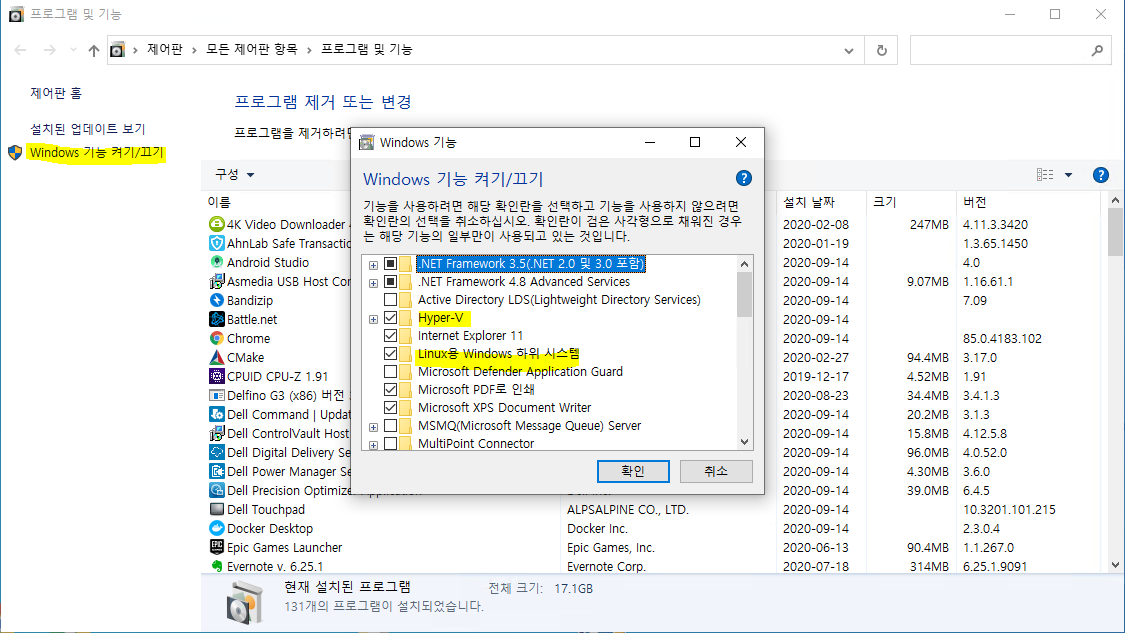Cancel dialog with 취소 button
Viewport: 1125px width, 633px height.
(716, 472)
